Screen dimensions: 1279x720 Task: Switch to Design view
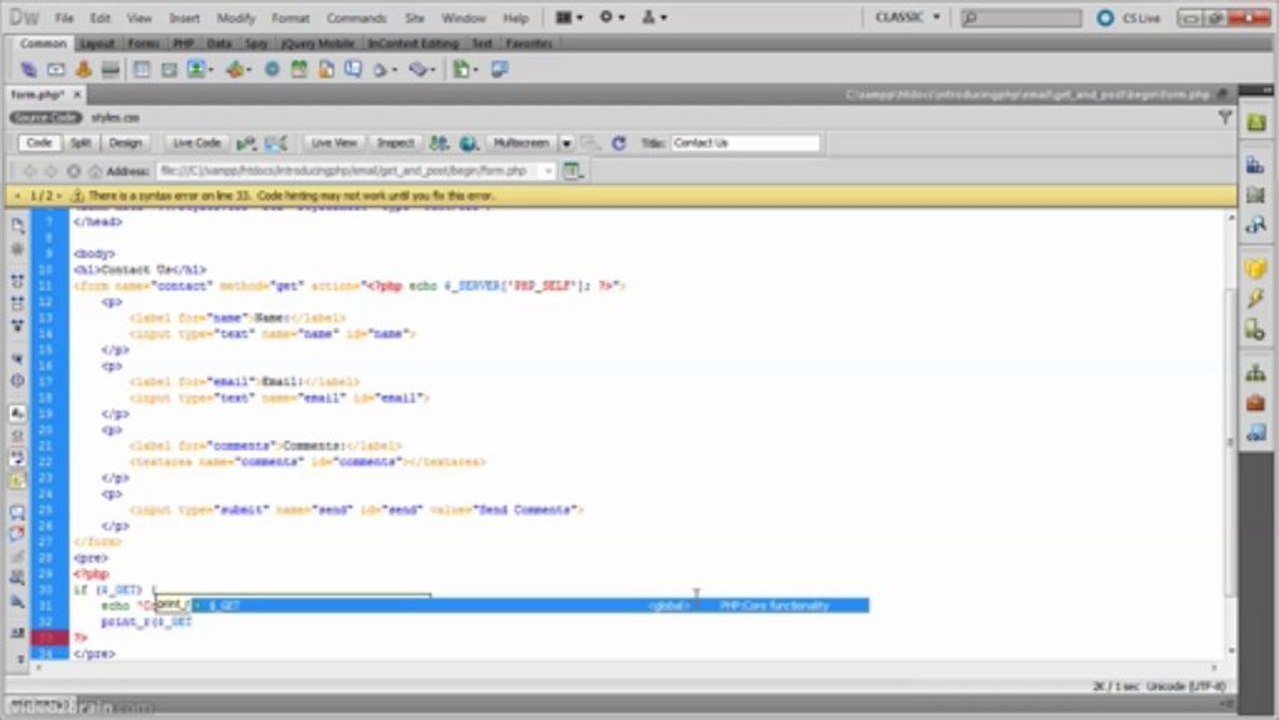[125, 143]
